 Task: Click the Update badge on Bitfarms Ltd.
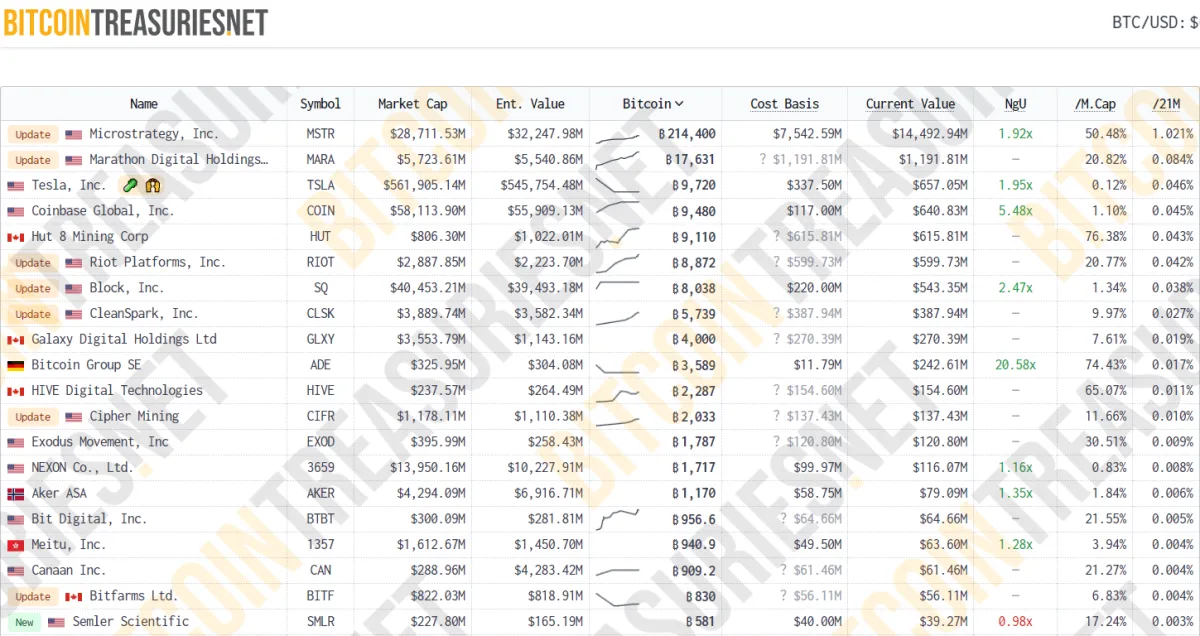tap(33, 597)
